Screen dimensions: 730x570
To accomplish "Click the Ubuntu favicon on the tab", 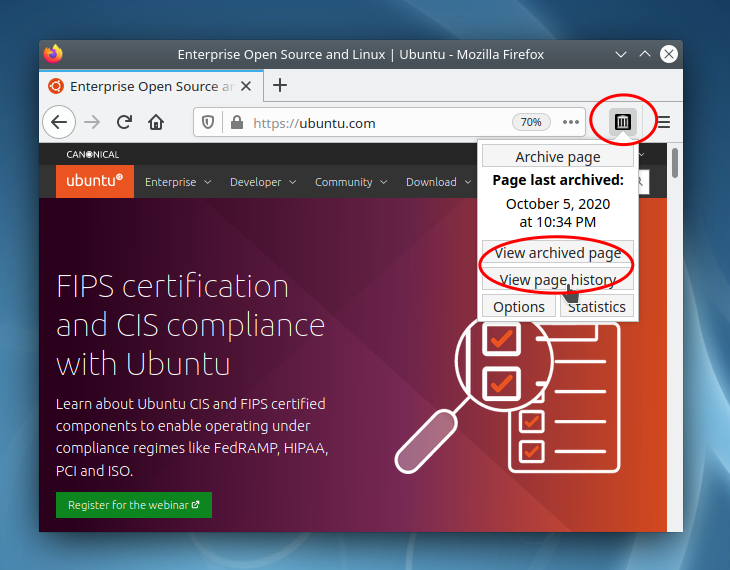I will click(56, 86).
